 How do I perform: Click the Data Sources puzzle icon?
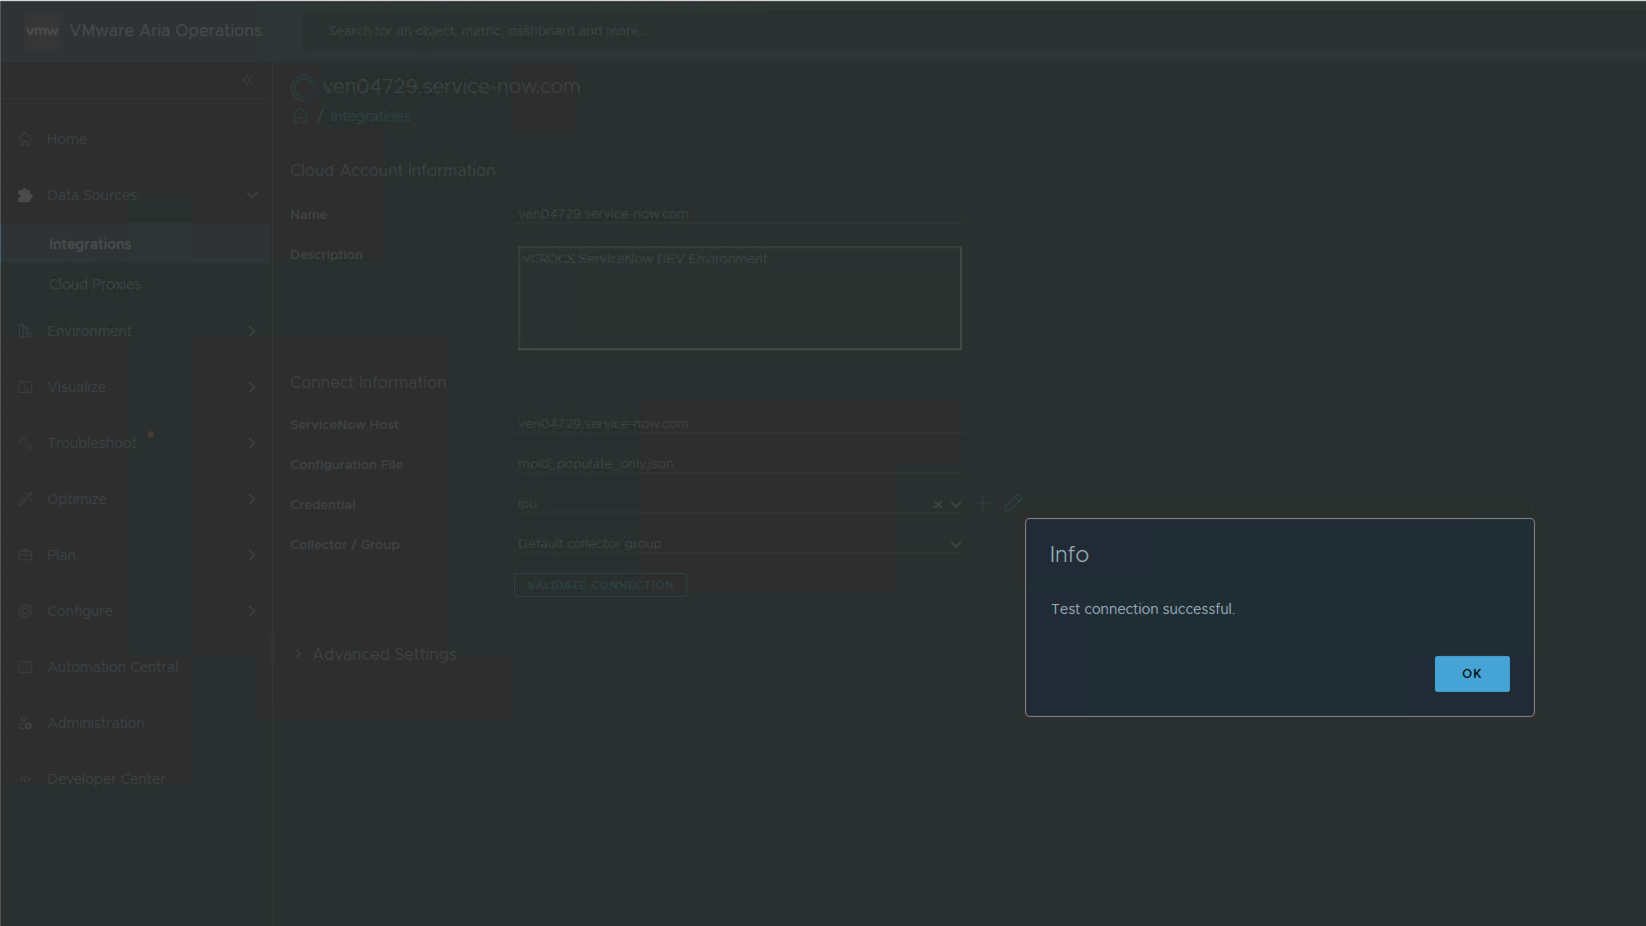pos(25,196)
